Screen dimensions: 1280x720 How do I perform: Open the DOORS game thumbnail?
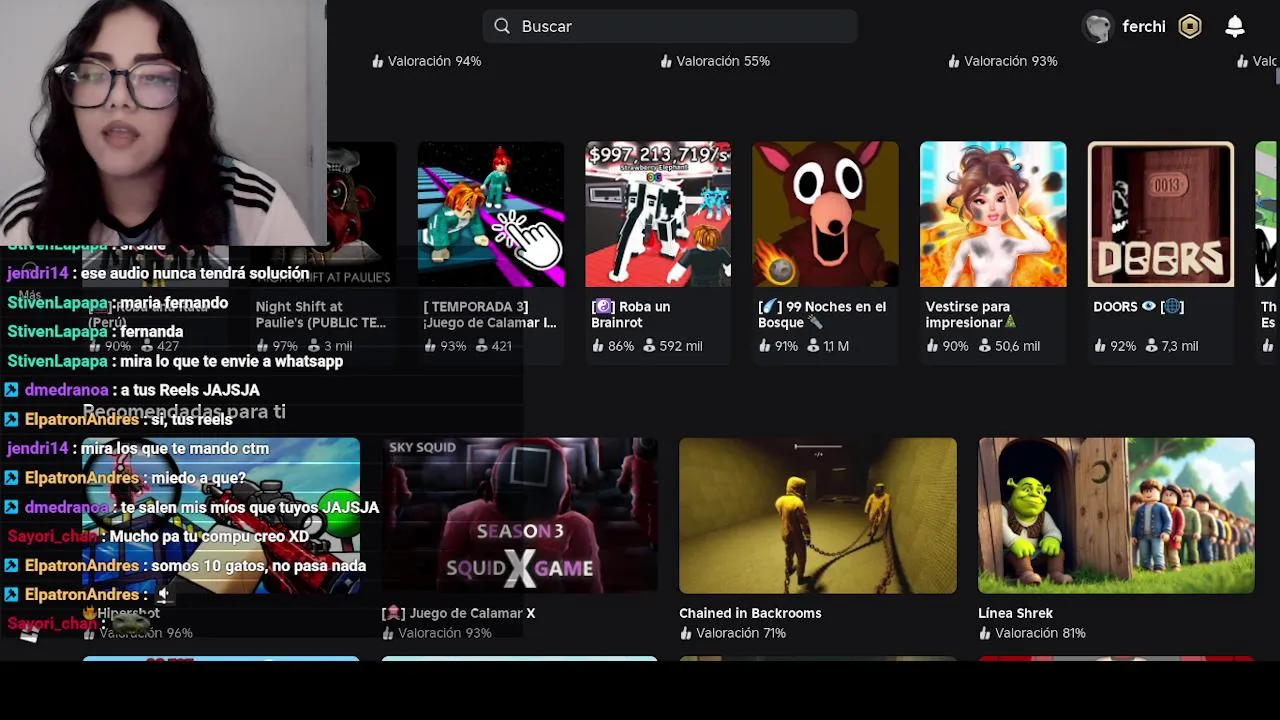coord(1161,214)
